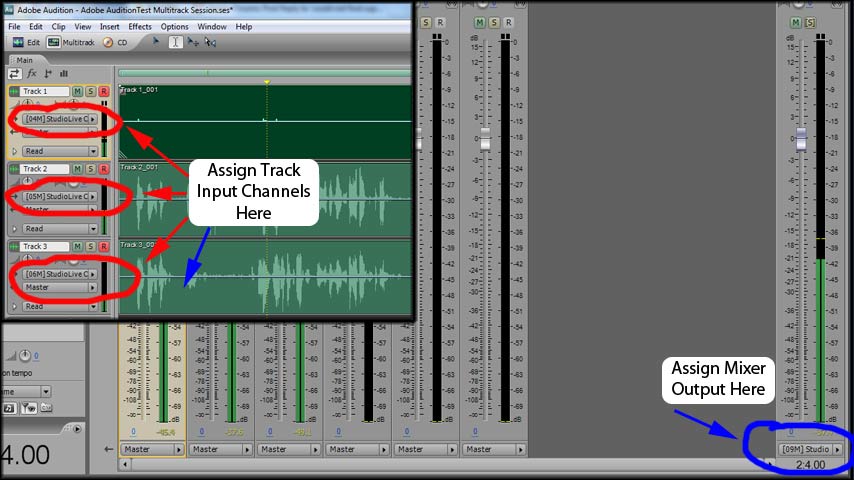The height and width of the screenshot is (480, 854).
Task: Open the File menu
Action: tap(14, 26)
